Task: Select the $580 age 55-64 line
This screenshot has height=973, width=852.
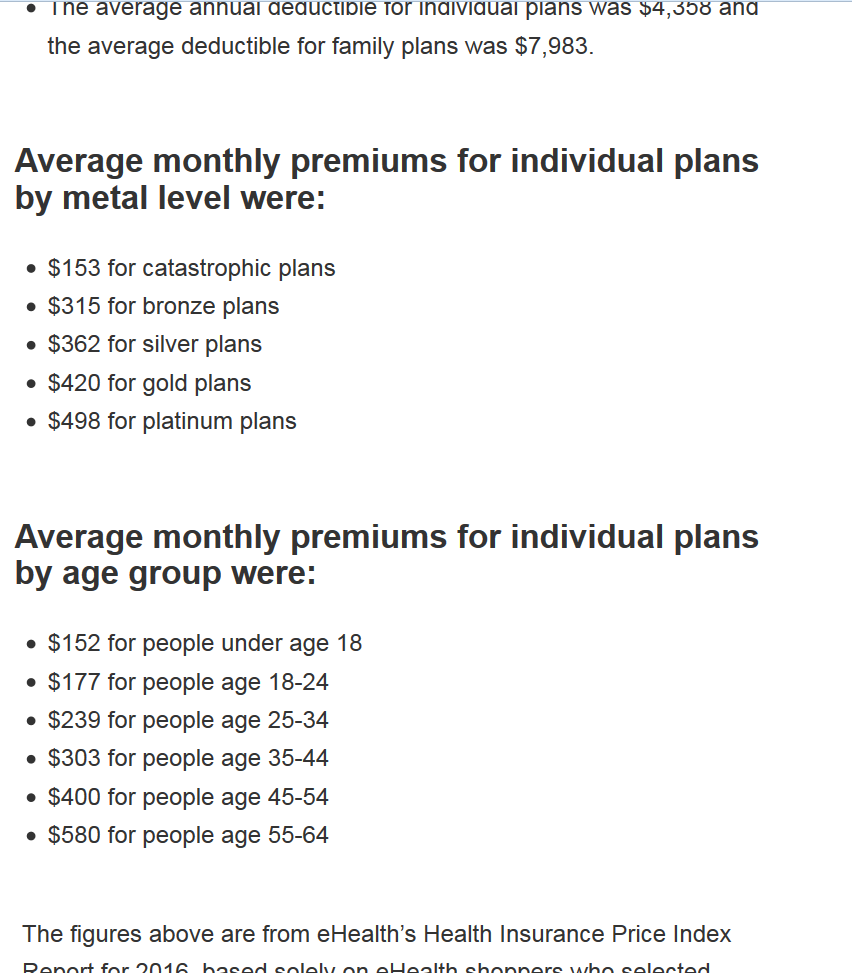Action: coord(188,835)
